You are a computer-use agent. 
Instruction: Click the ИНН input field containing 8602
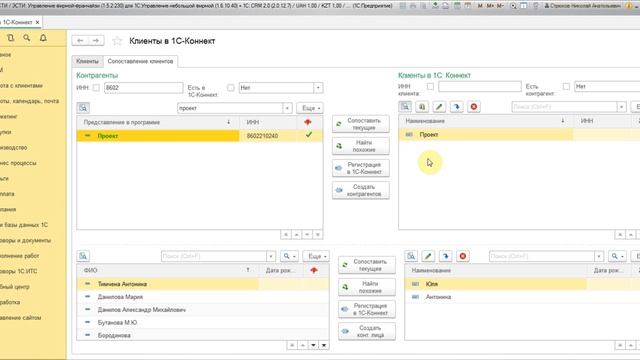point(143,87)
